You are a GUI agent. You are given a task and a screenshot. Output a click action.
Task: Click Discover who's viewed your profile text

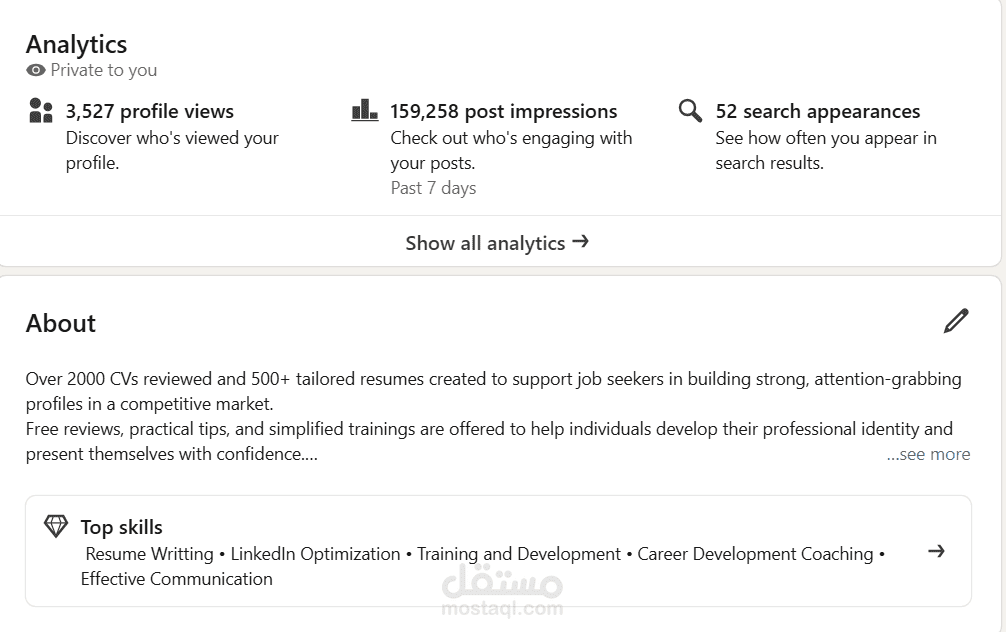(x=172, y=150)
